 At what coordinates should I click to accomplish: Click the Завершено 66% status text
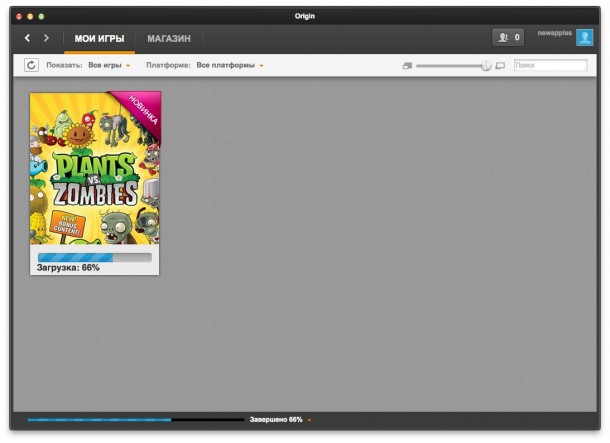click(276, 420)
